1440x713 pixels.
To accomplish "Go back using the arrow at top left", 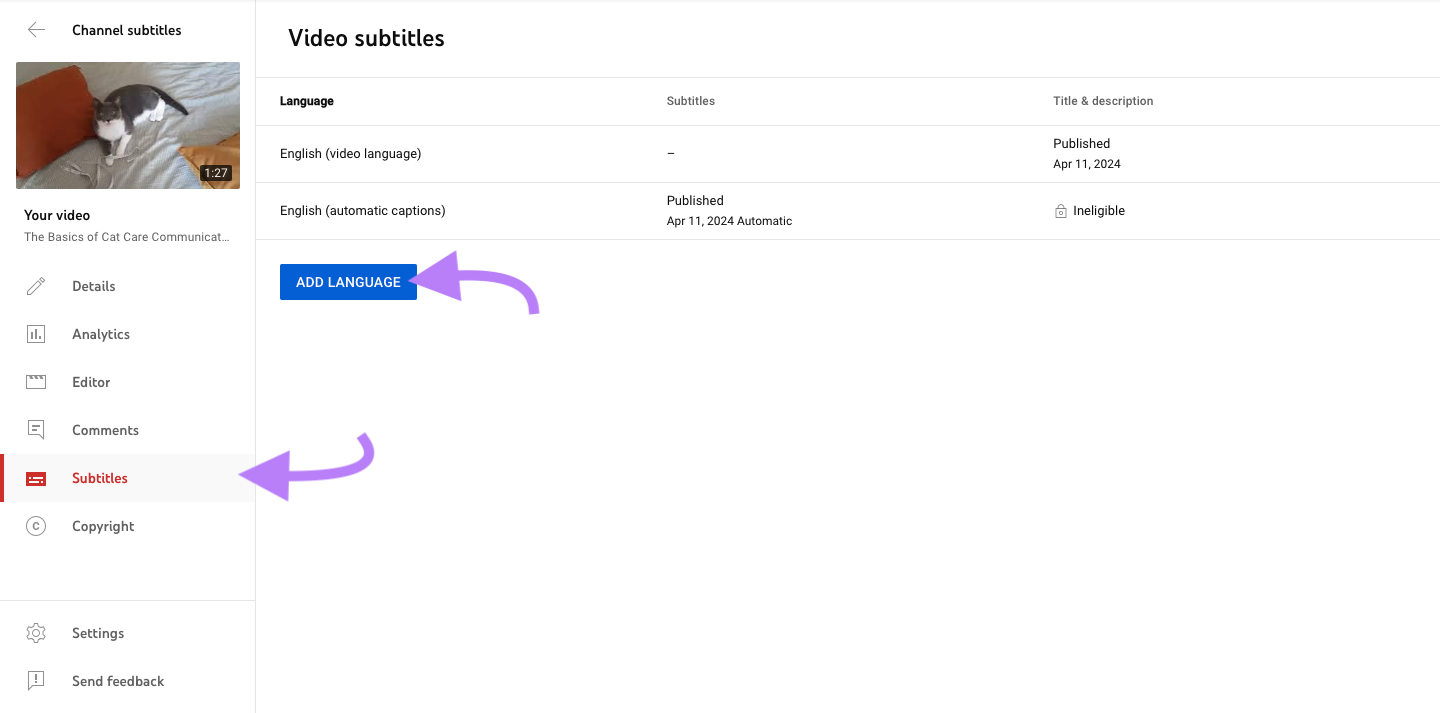I will point(36,29).
